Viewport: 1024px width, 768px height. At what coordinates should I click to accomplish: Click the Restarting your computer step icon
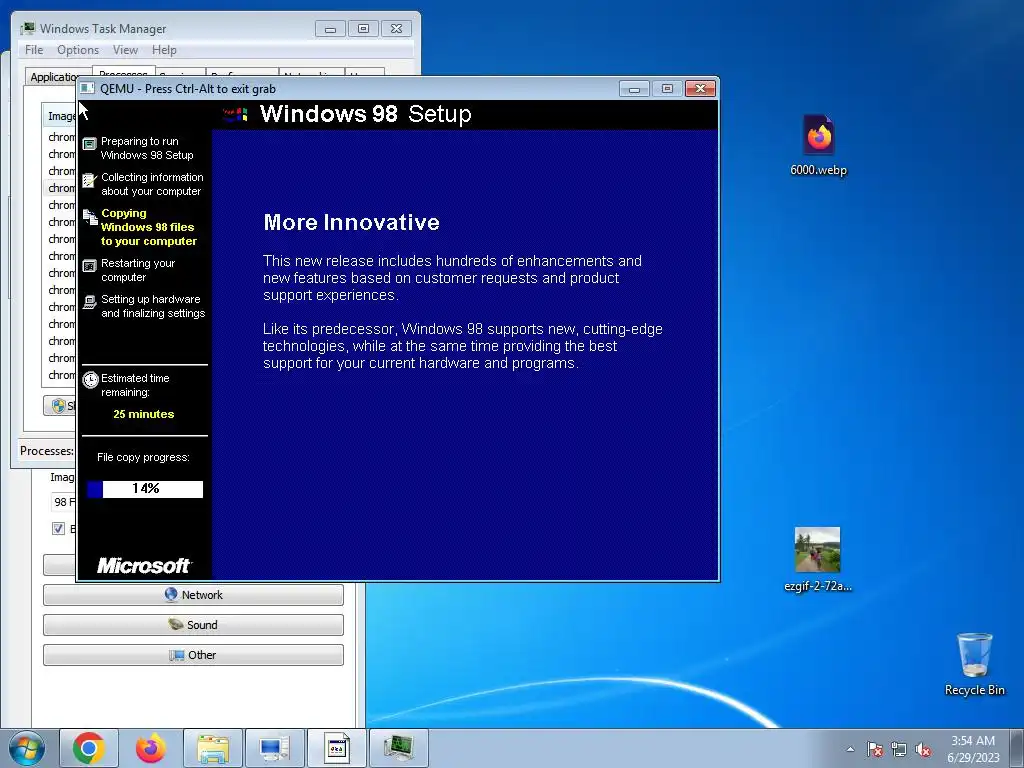click(89, 266)
